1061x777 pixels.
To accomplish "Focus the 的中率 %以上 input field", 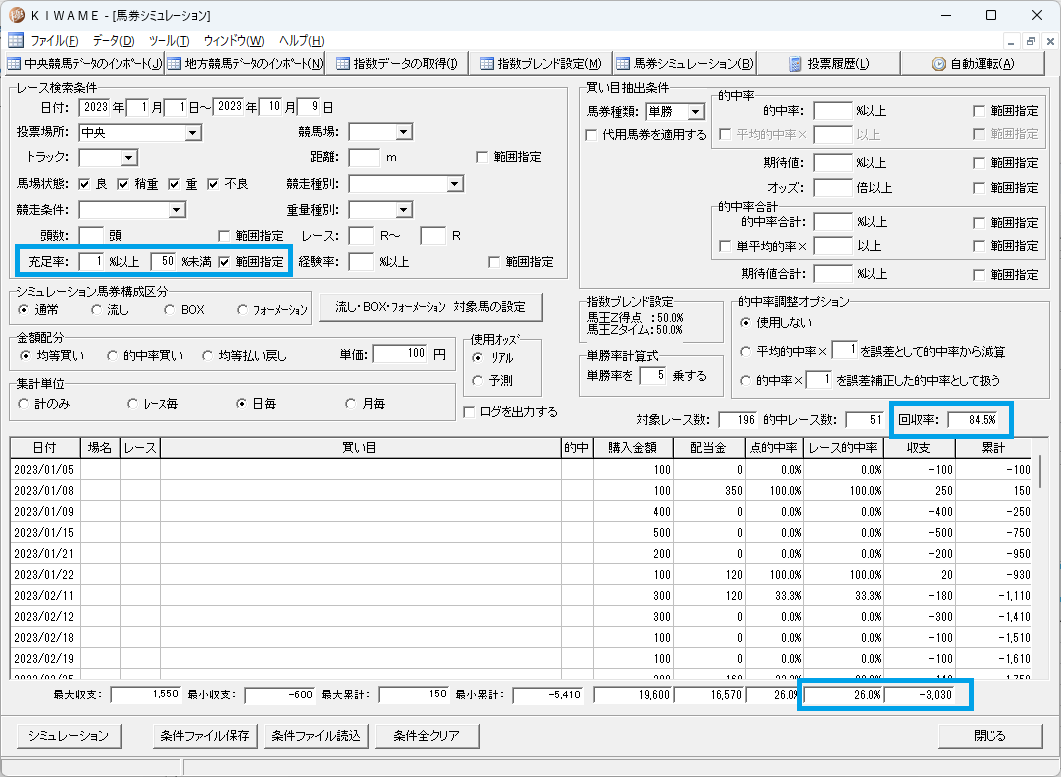I will point(833,111).
